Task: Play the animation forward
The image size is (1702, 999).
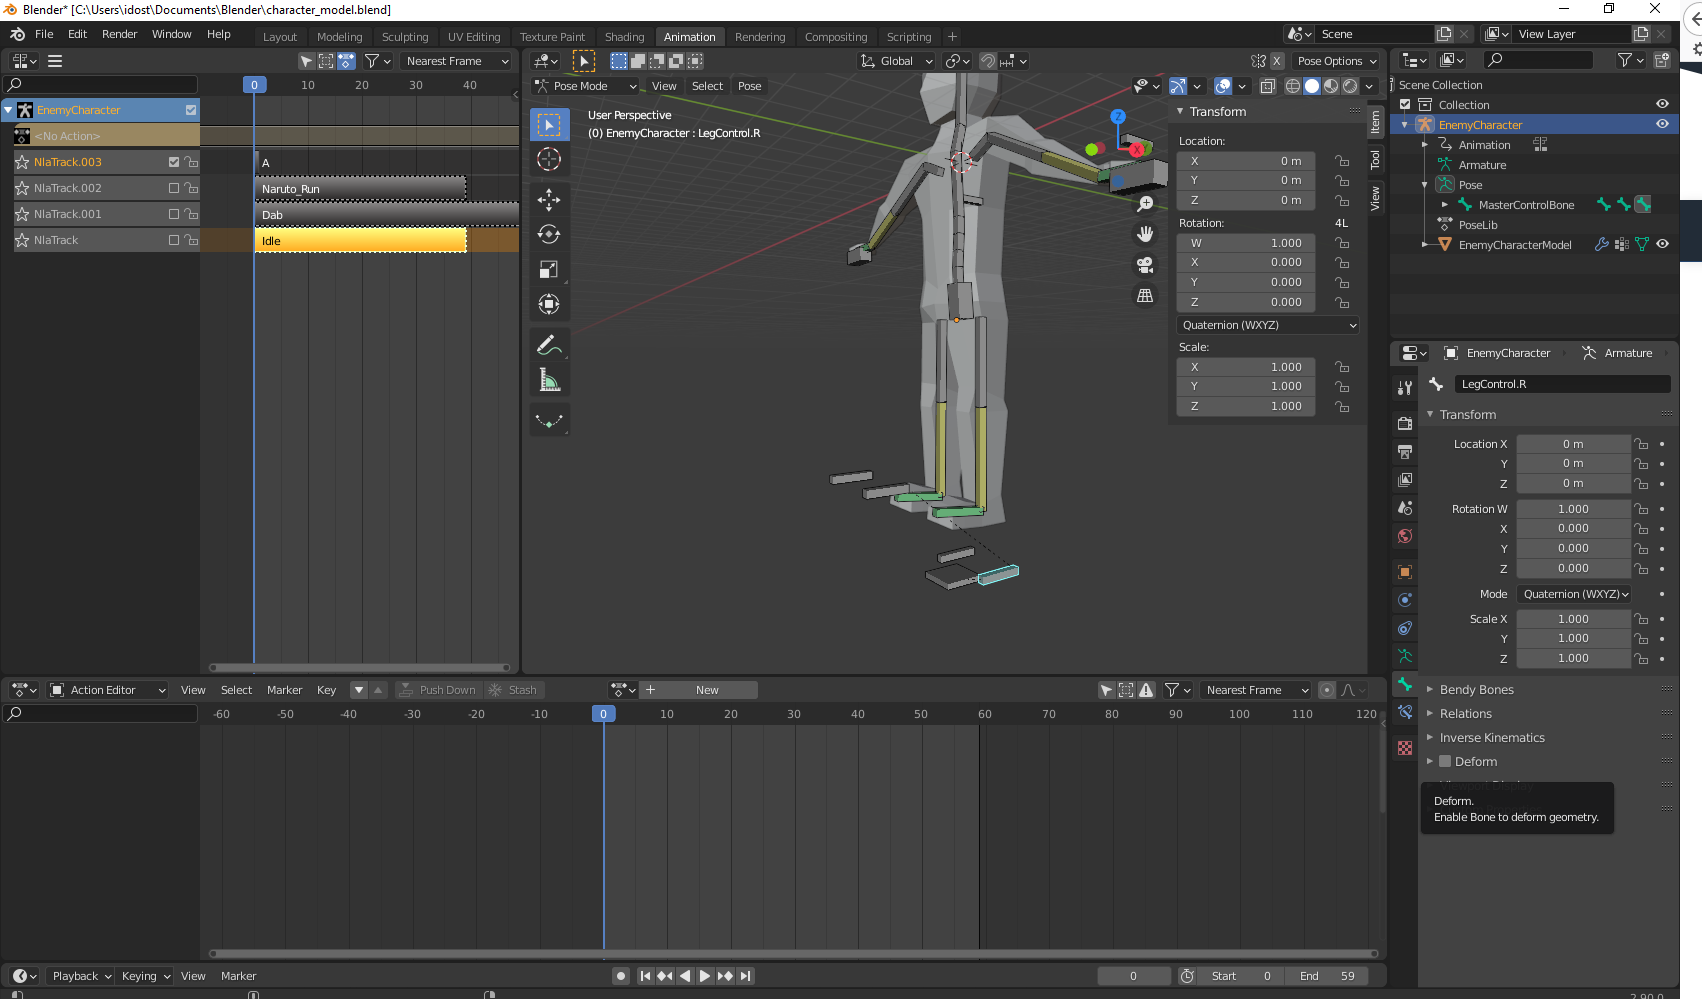Action: coord(704,976)
